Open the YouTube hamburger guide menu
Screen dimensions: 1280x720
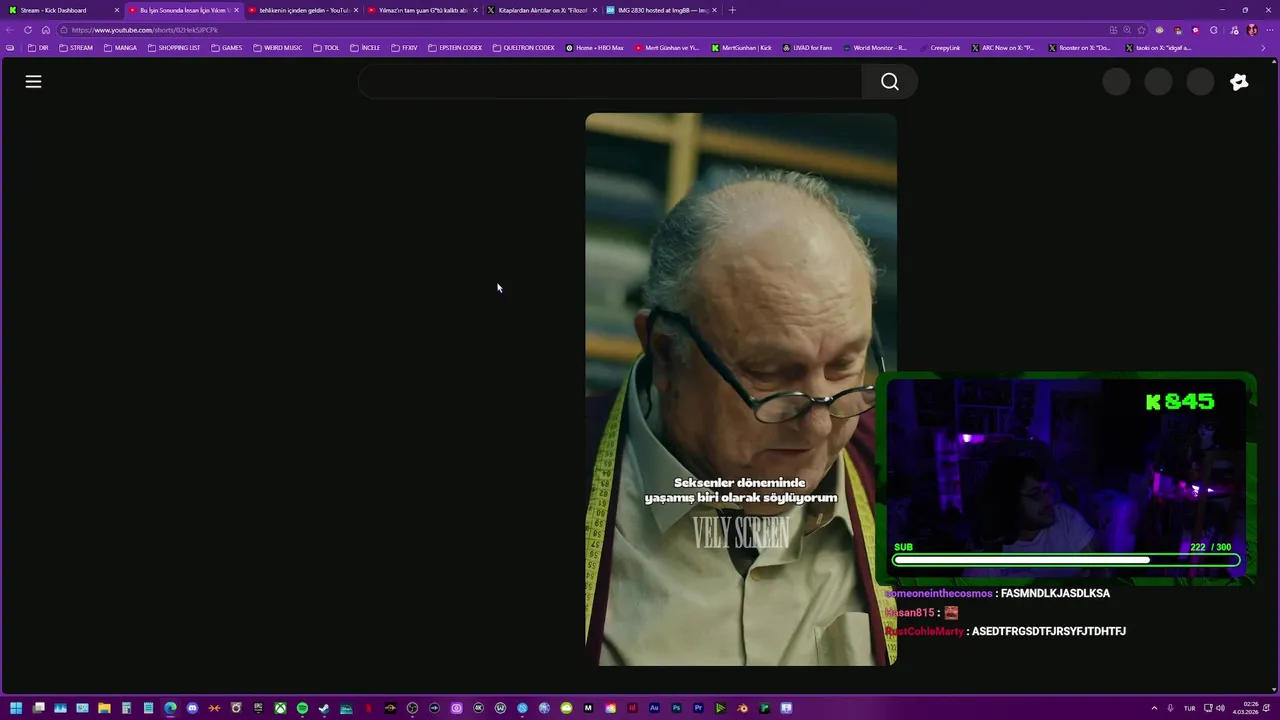(x=33, y=82)
